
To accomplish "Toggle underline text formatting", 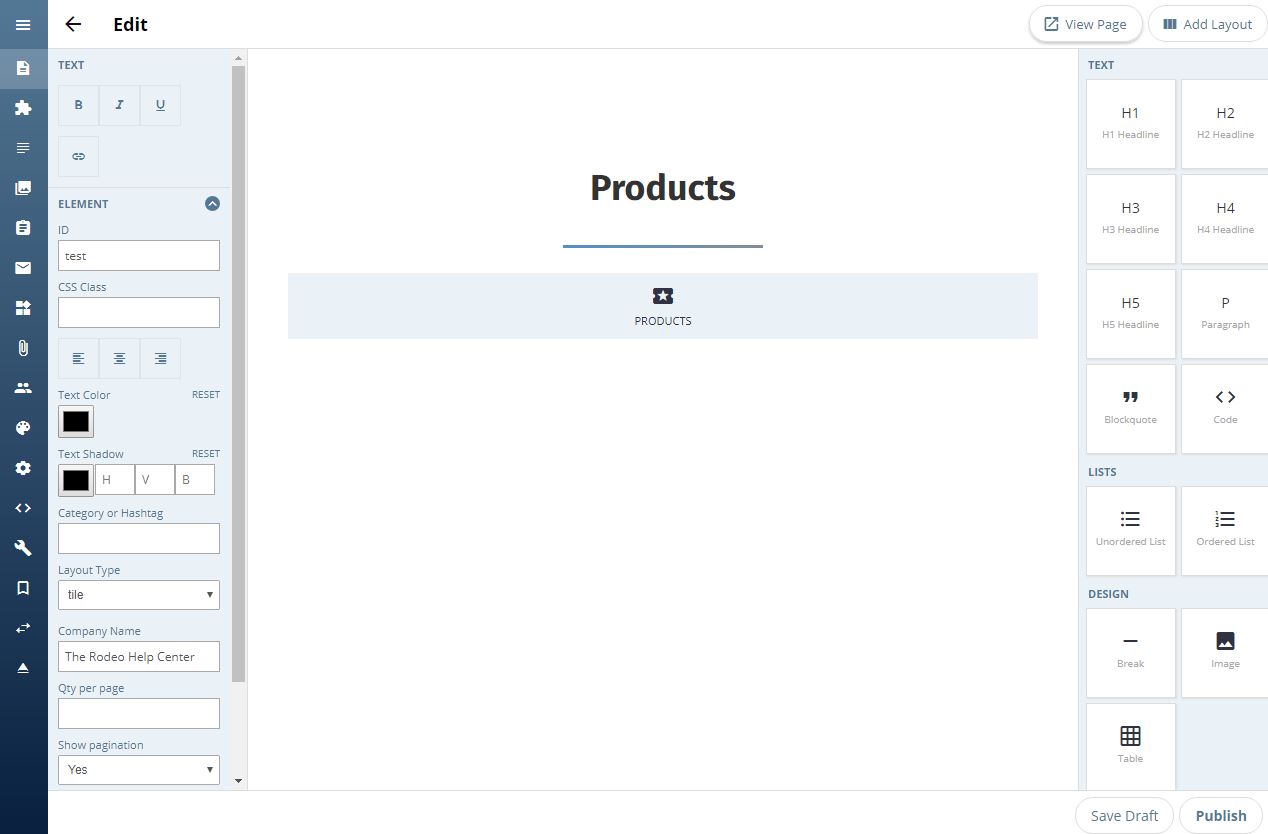I will 160,105.
